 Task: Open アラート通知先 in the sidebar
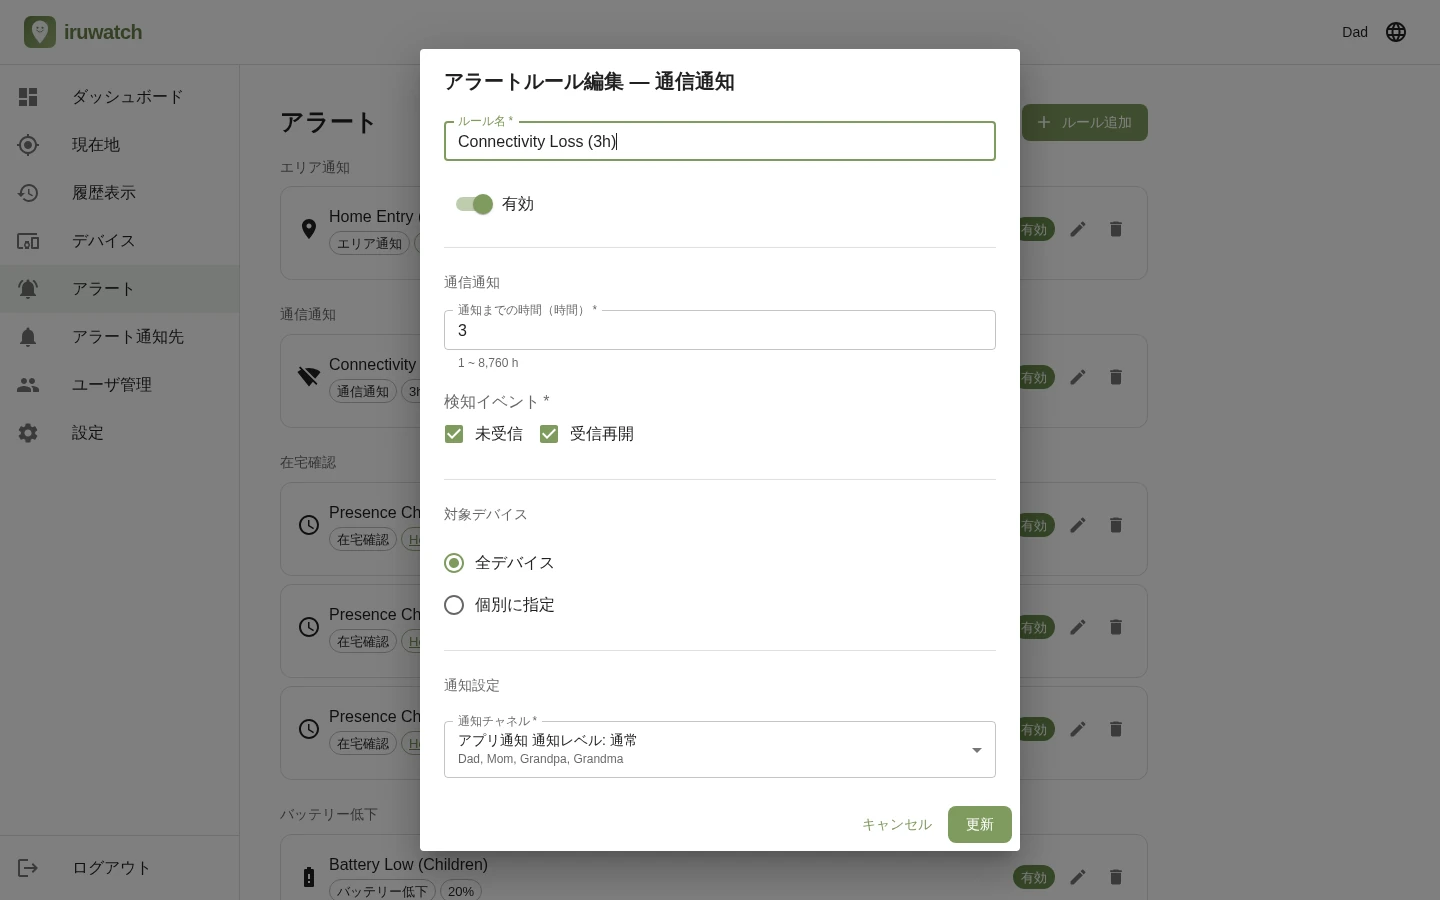tap(120, 337)
